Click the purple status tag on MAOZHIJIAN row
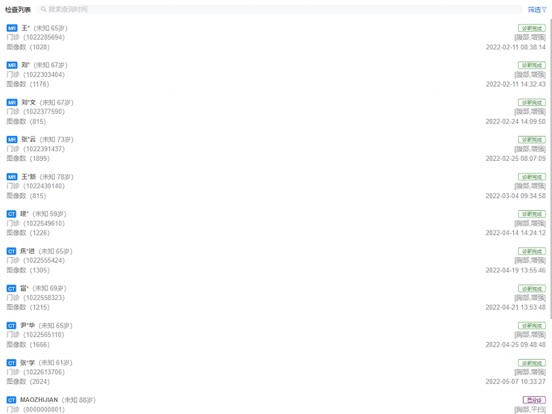552x414 pixels. (x=534, y=400)
